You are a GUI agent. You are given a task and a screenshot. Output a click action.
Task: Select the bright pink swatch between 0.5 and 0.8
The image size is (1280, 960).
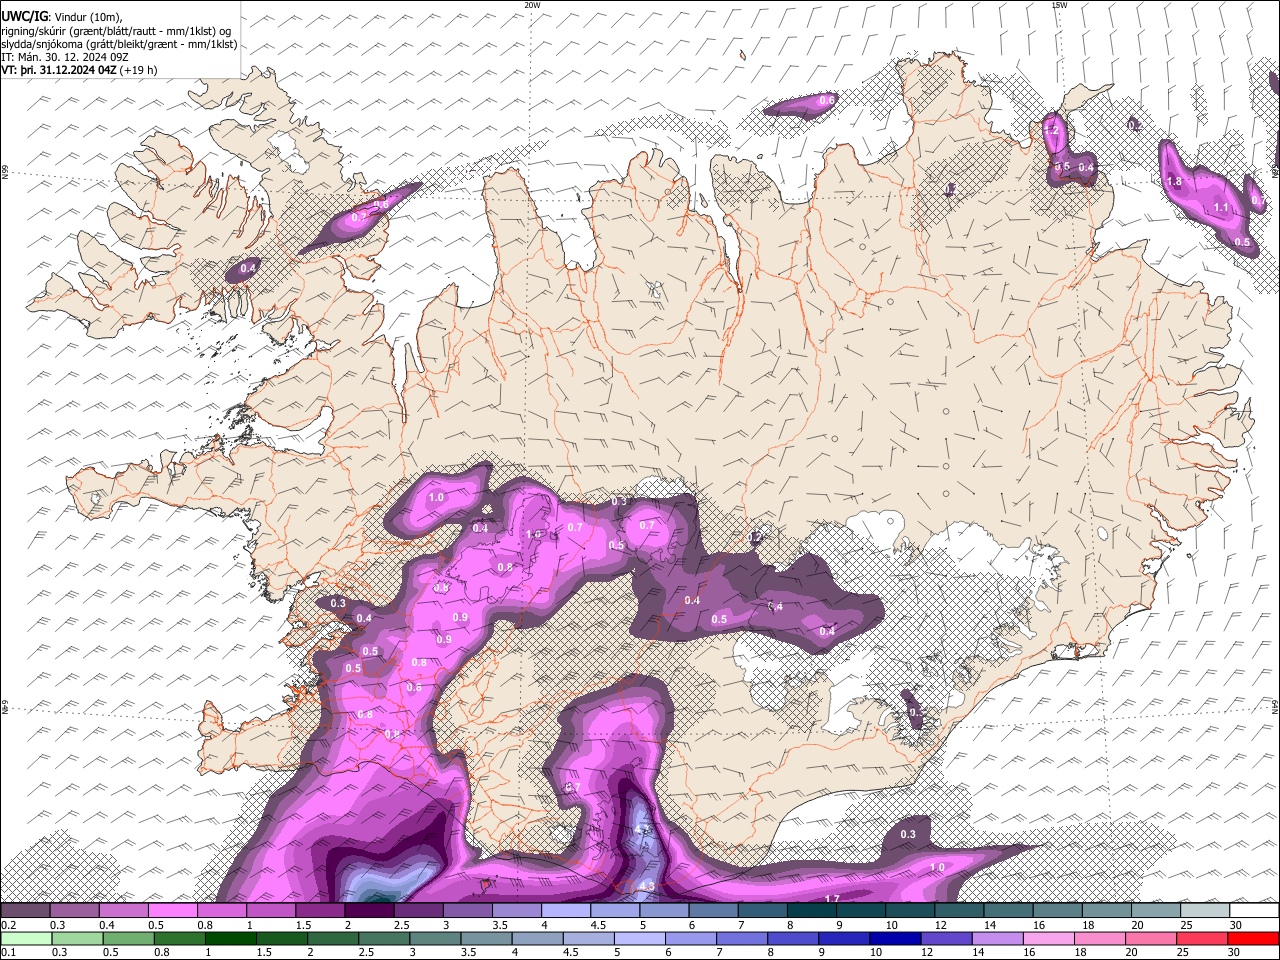pos(173,910)
